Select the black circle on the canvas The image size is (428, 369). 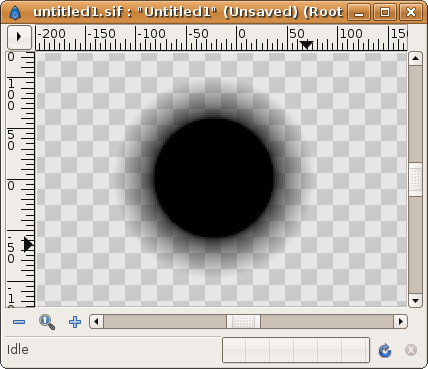pyautogui.click(x=214, y=178)
